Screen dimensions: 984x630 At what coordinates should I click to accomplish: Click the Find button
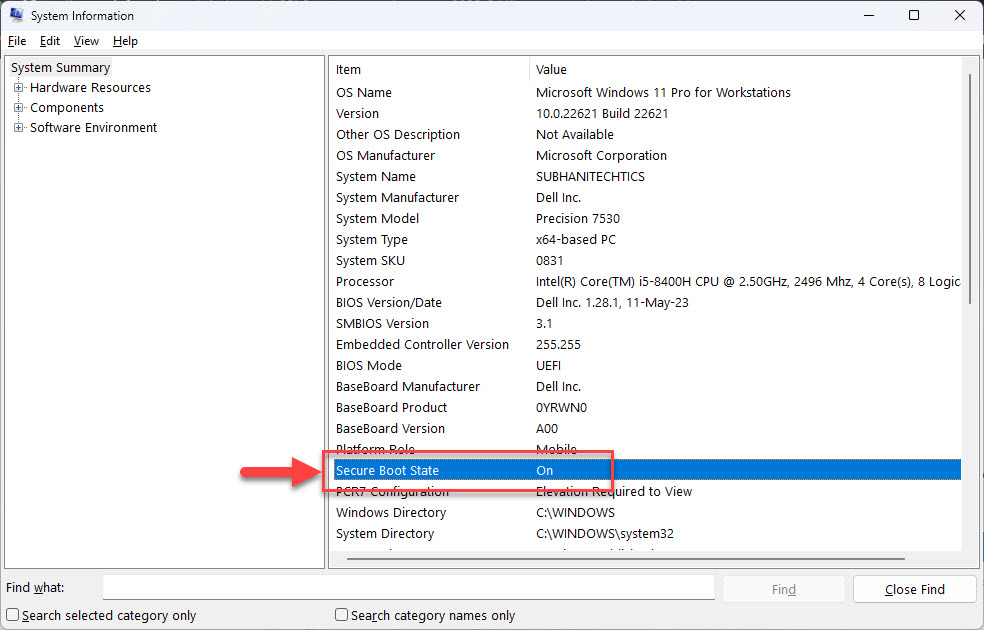[x=783, y=589]
